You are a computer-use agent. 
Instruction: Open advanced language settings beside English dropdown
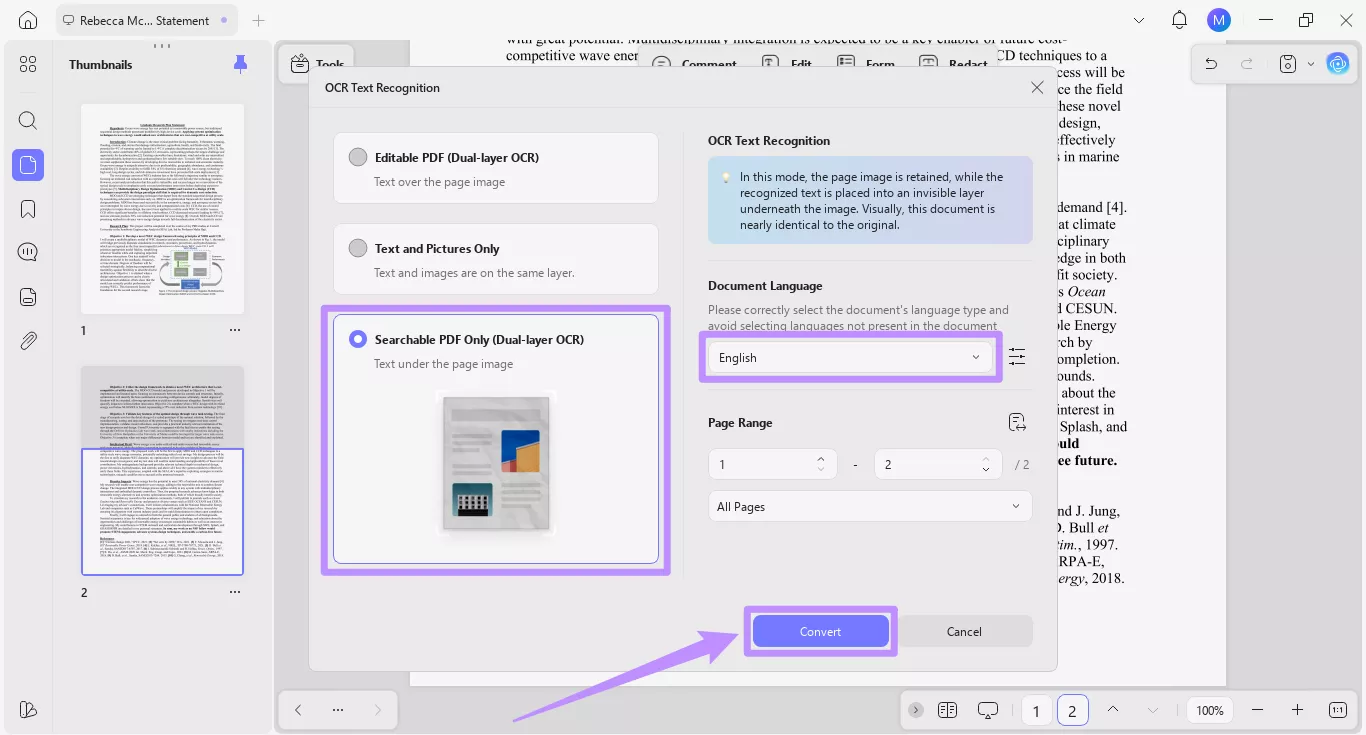(1017, 356)
